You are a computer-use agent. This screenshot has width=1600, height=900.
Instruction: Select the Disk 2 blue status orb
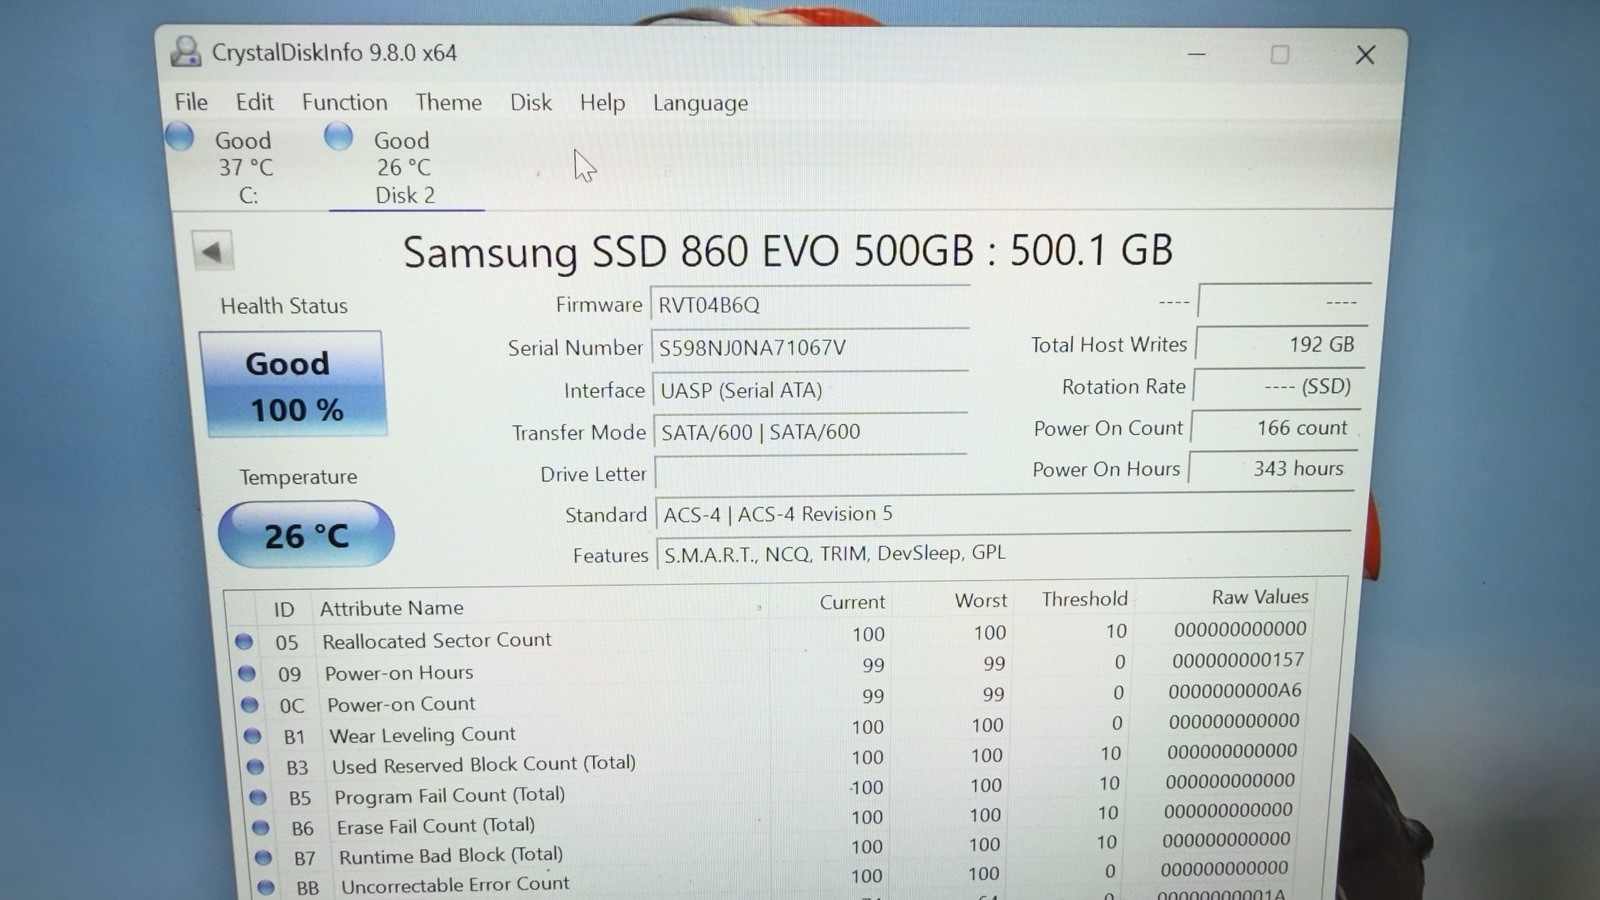coord(339,136)
